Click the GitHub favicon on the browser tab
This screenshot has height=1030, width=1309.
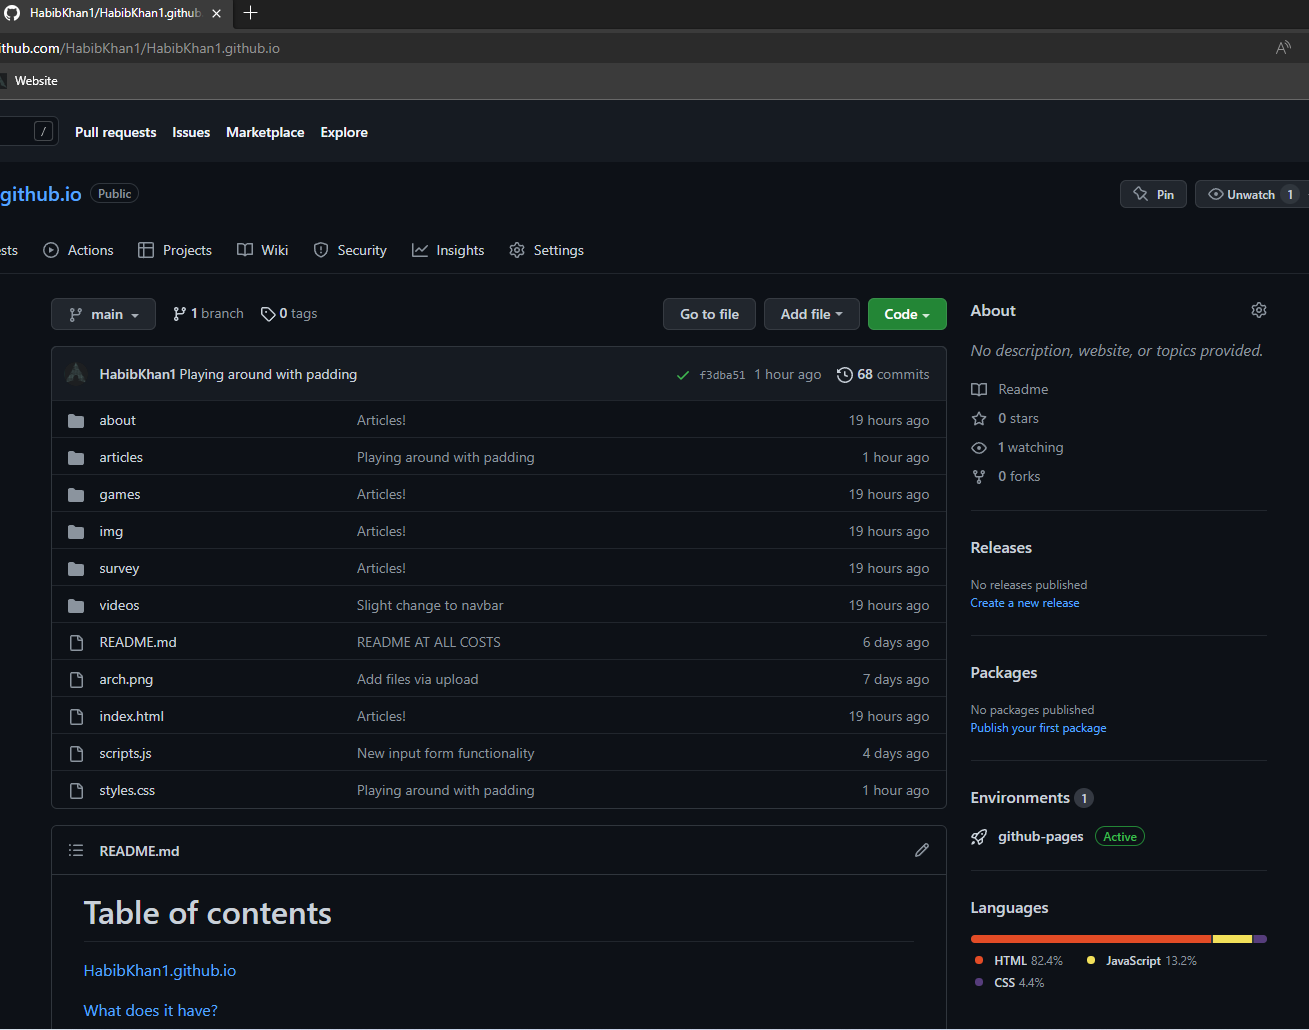click(x=12, y=13)
